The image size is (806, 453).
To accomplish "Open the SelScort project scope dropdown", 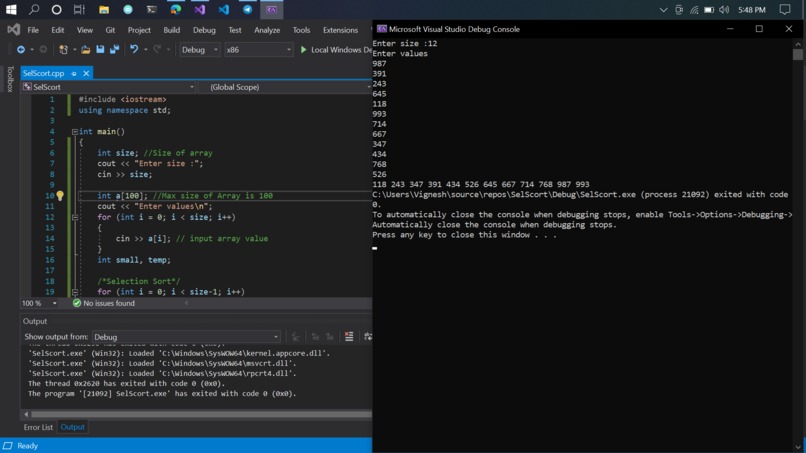I will click(x=108, y=87).
